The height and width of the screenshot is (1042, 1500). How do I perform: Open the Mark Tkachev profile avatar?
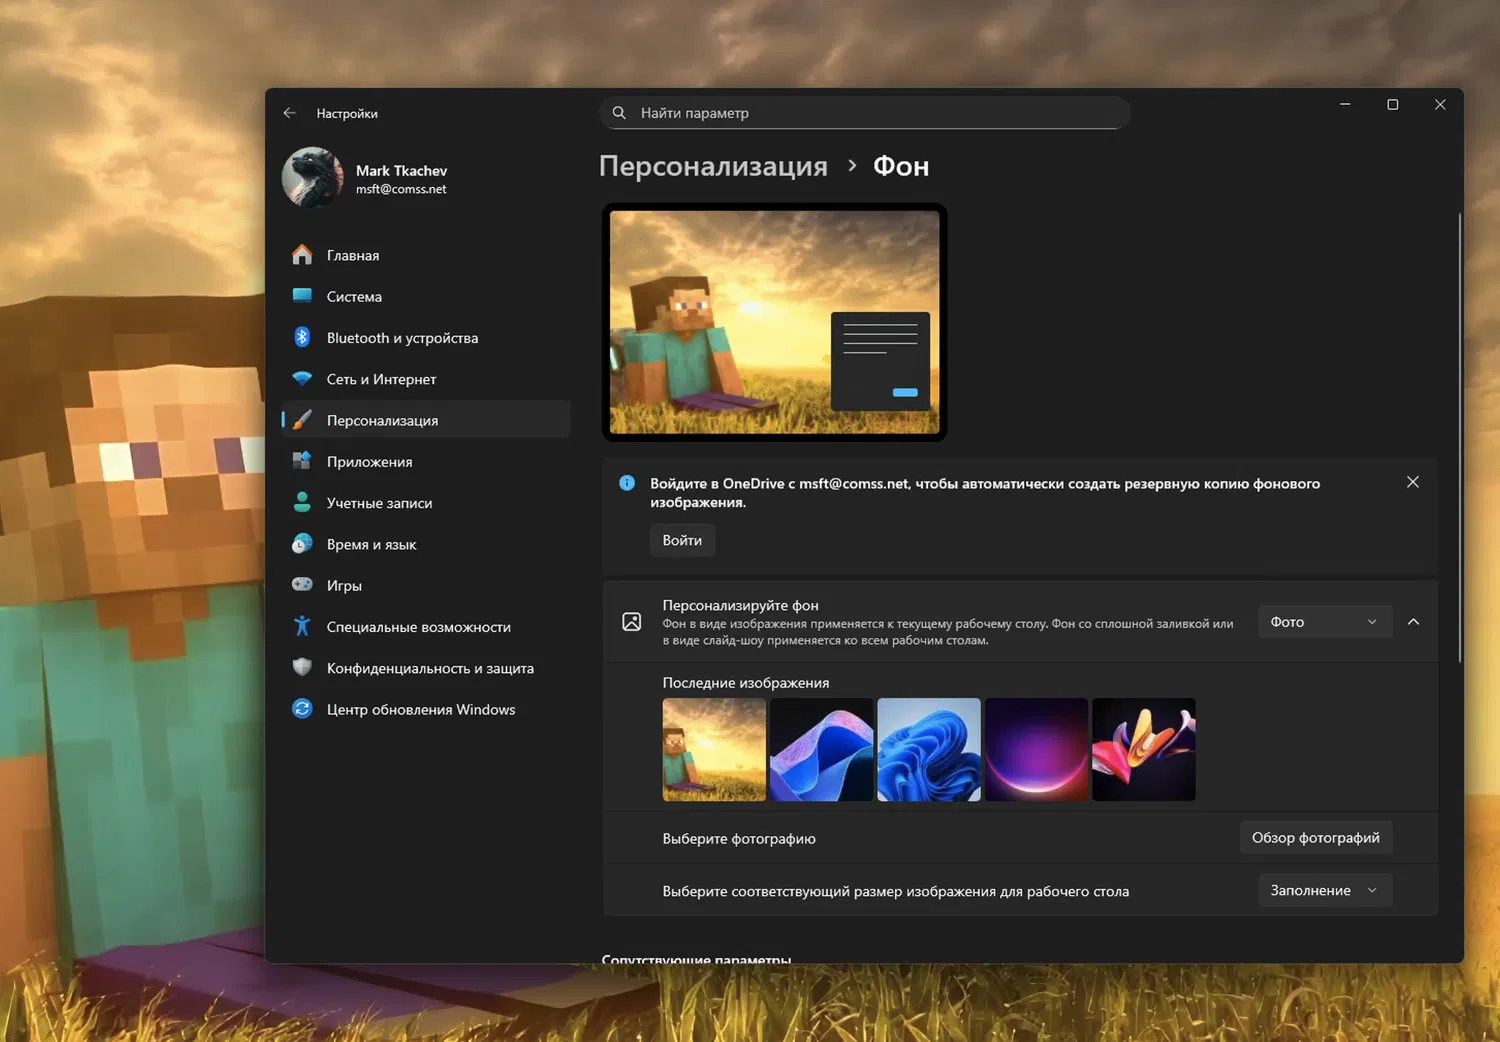[x=313, y=178]
